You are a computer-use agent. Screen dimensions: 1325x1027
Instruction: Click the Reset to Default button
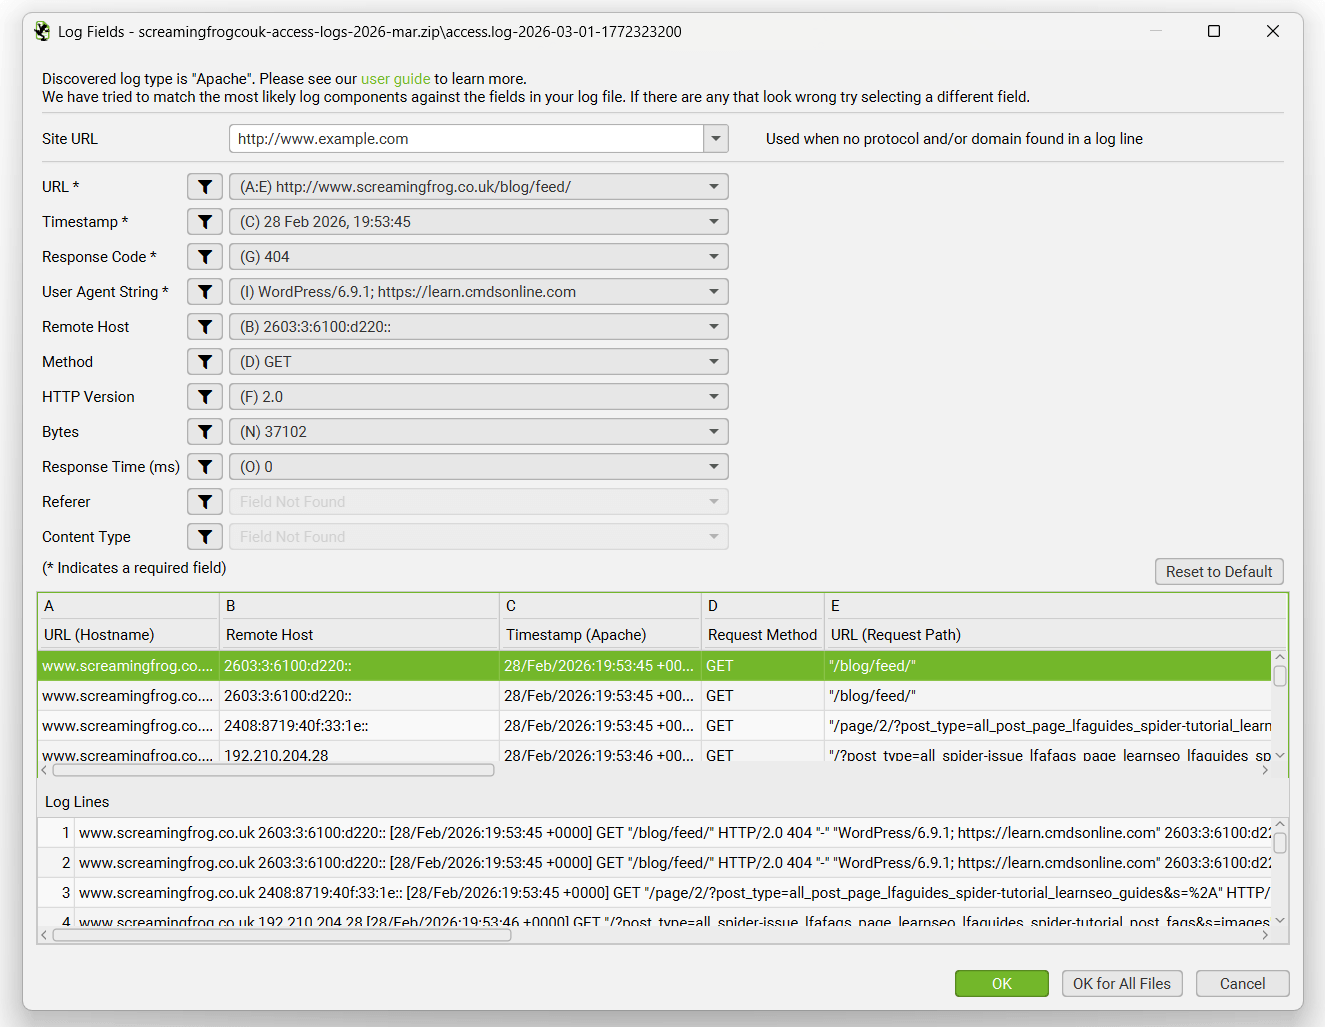point(1219,572)
